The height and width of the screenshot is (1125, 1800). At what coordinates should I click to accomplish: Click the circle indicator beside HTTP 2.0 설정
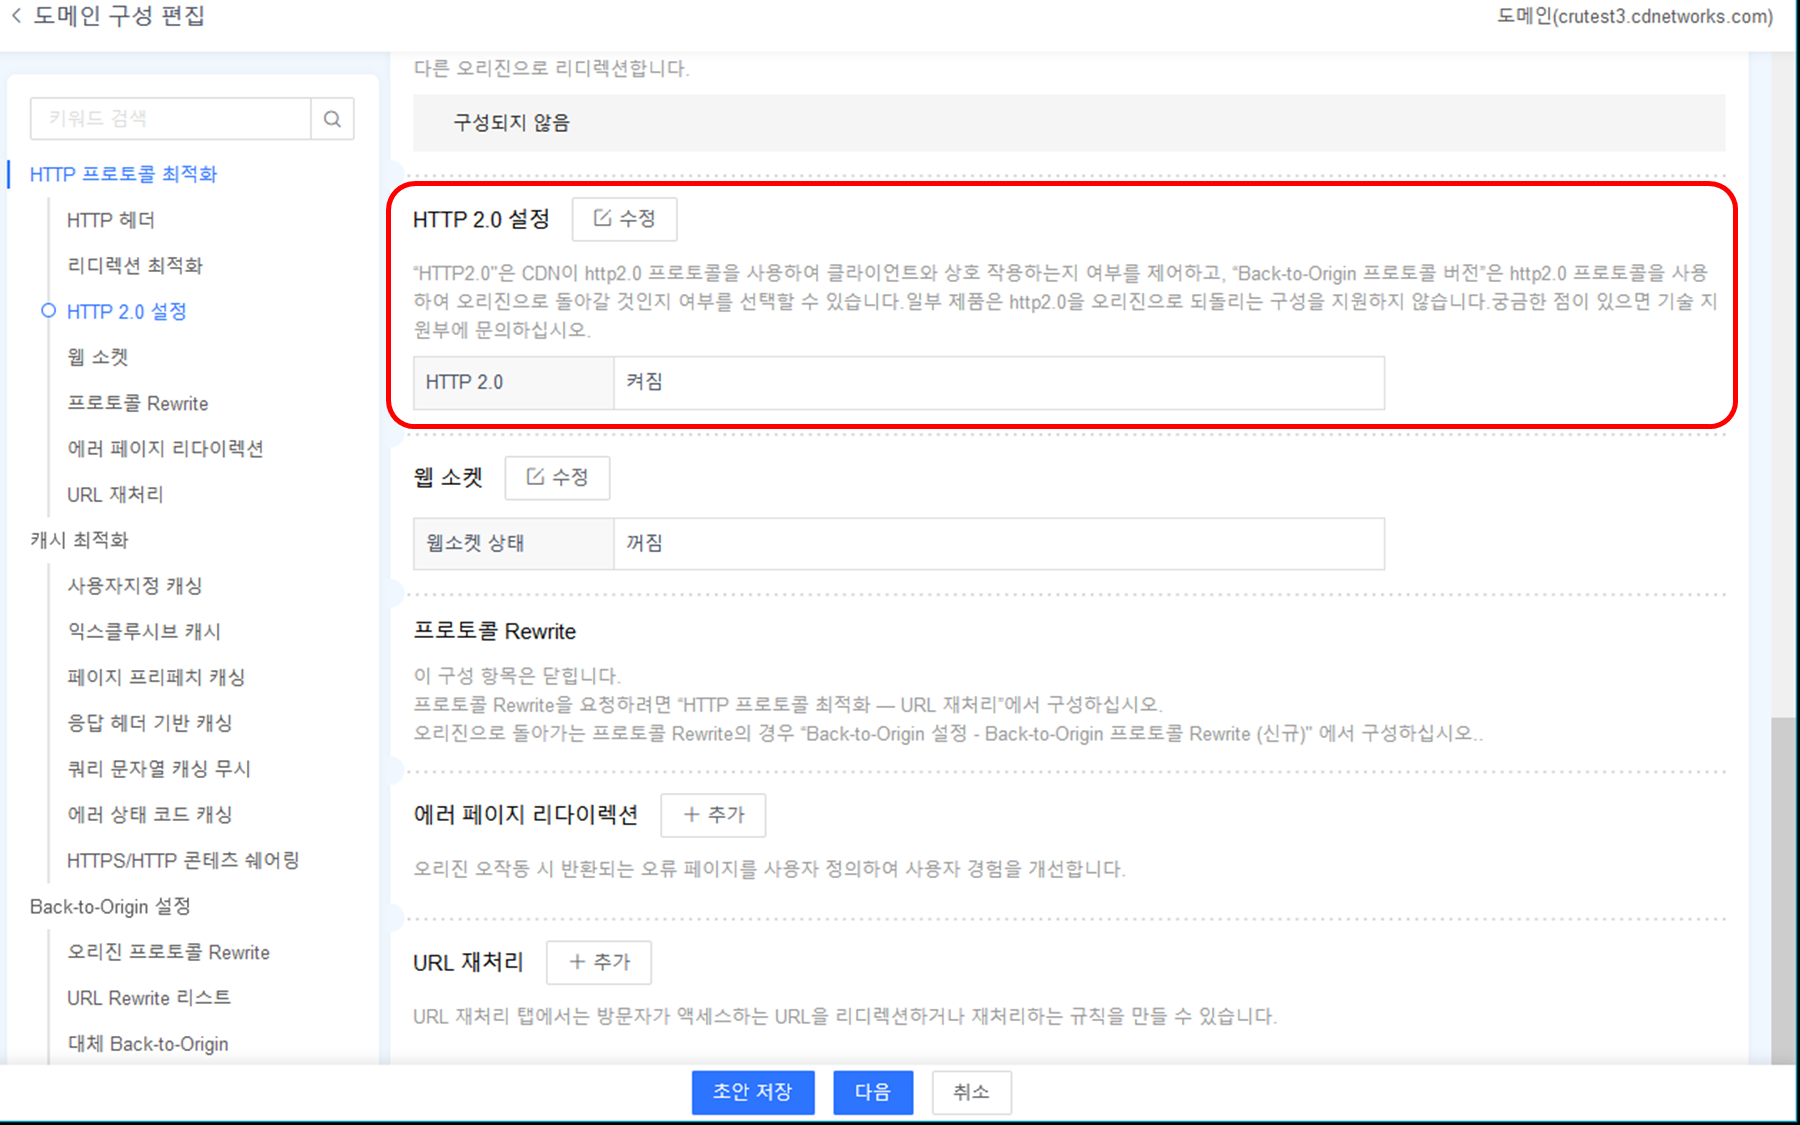(x=47, y=311)
